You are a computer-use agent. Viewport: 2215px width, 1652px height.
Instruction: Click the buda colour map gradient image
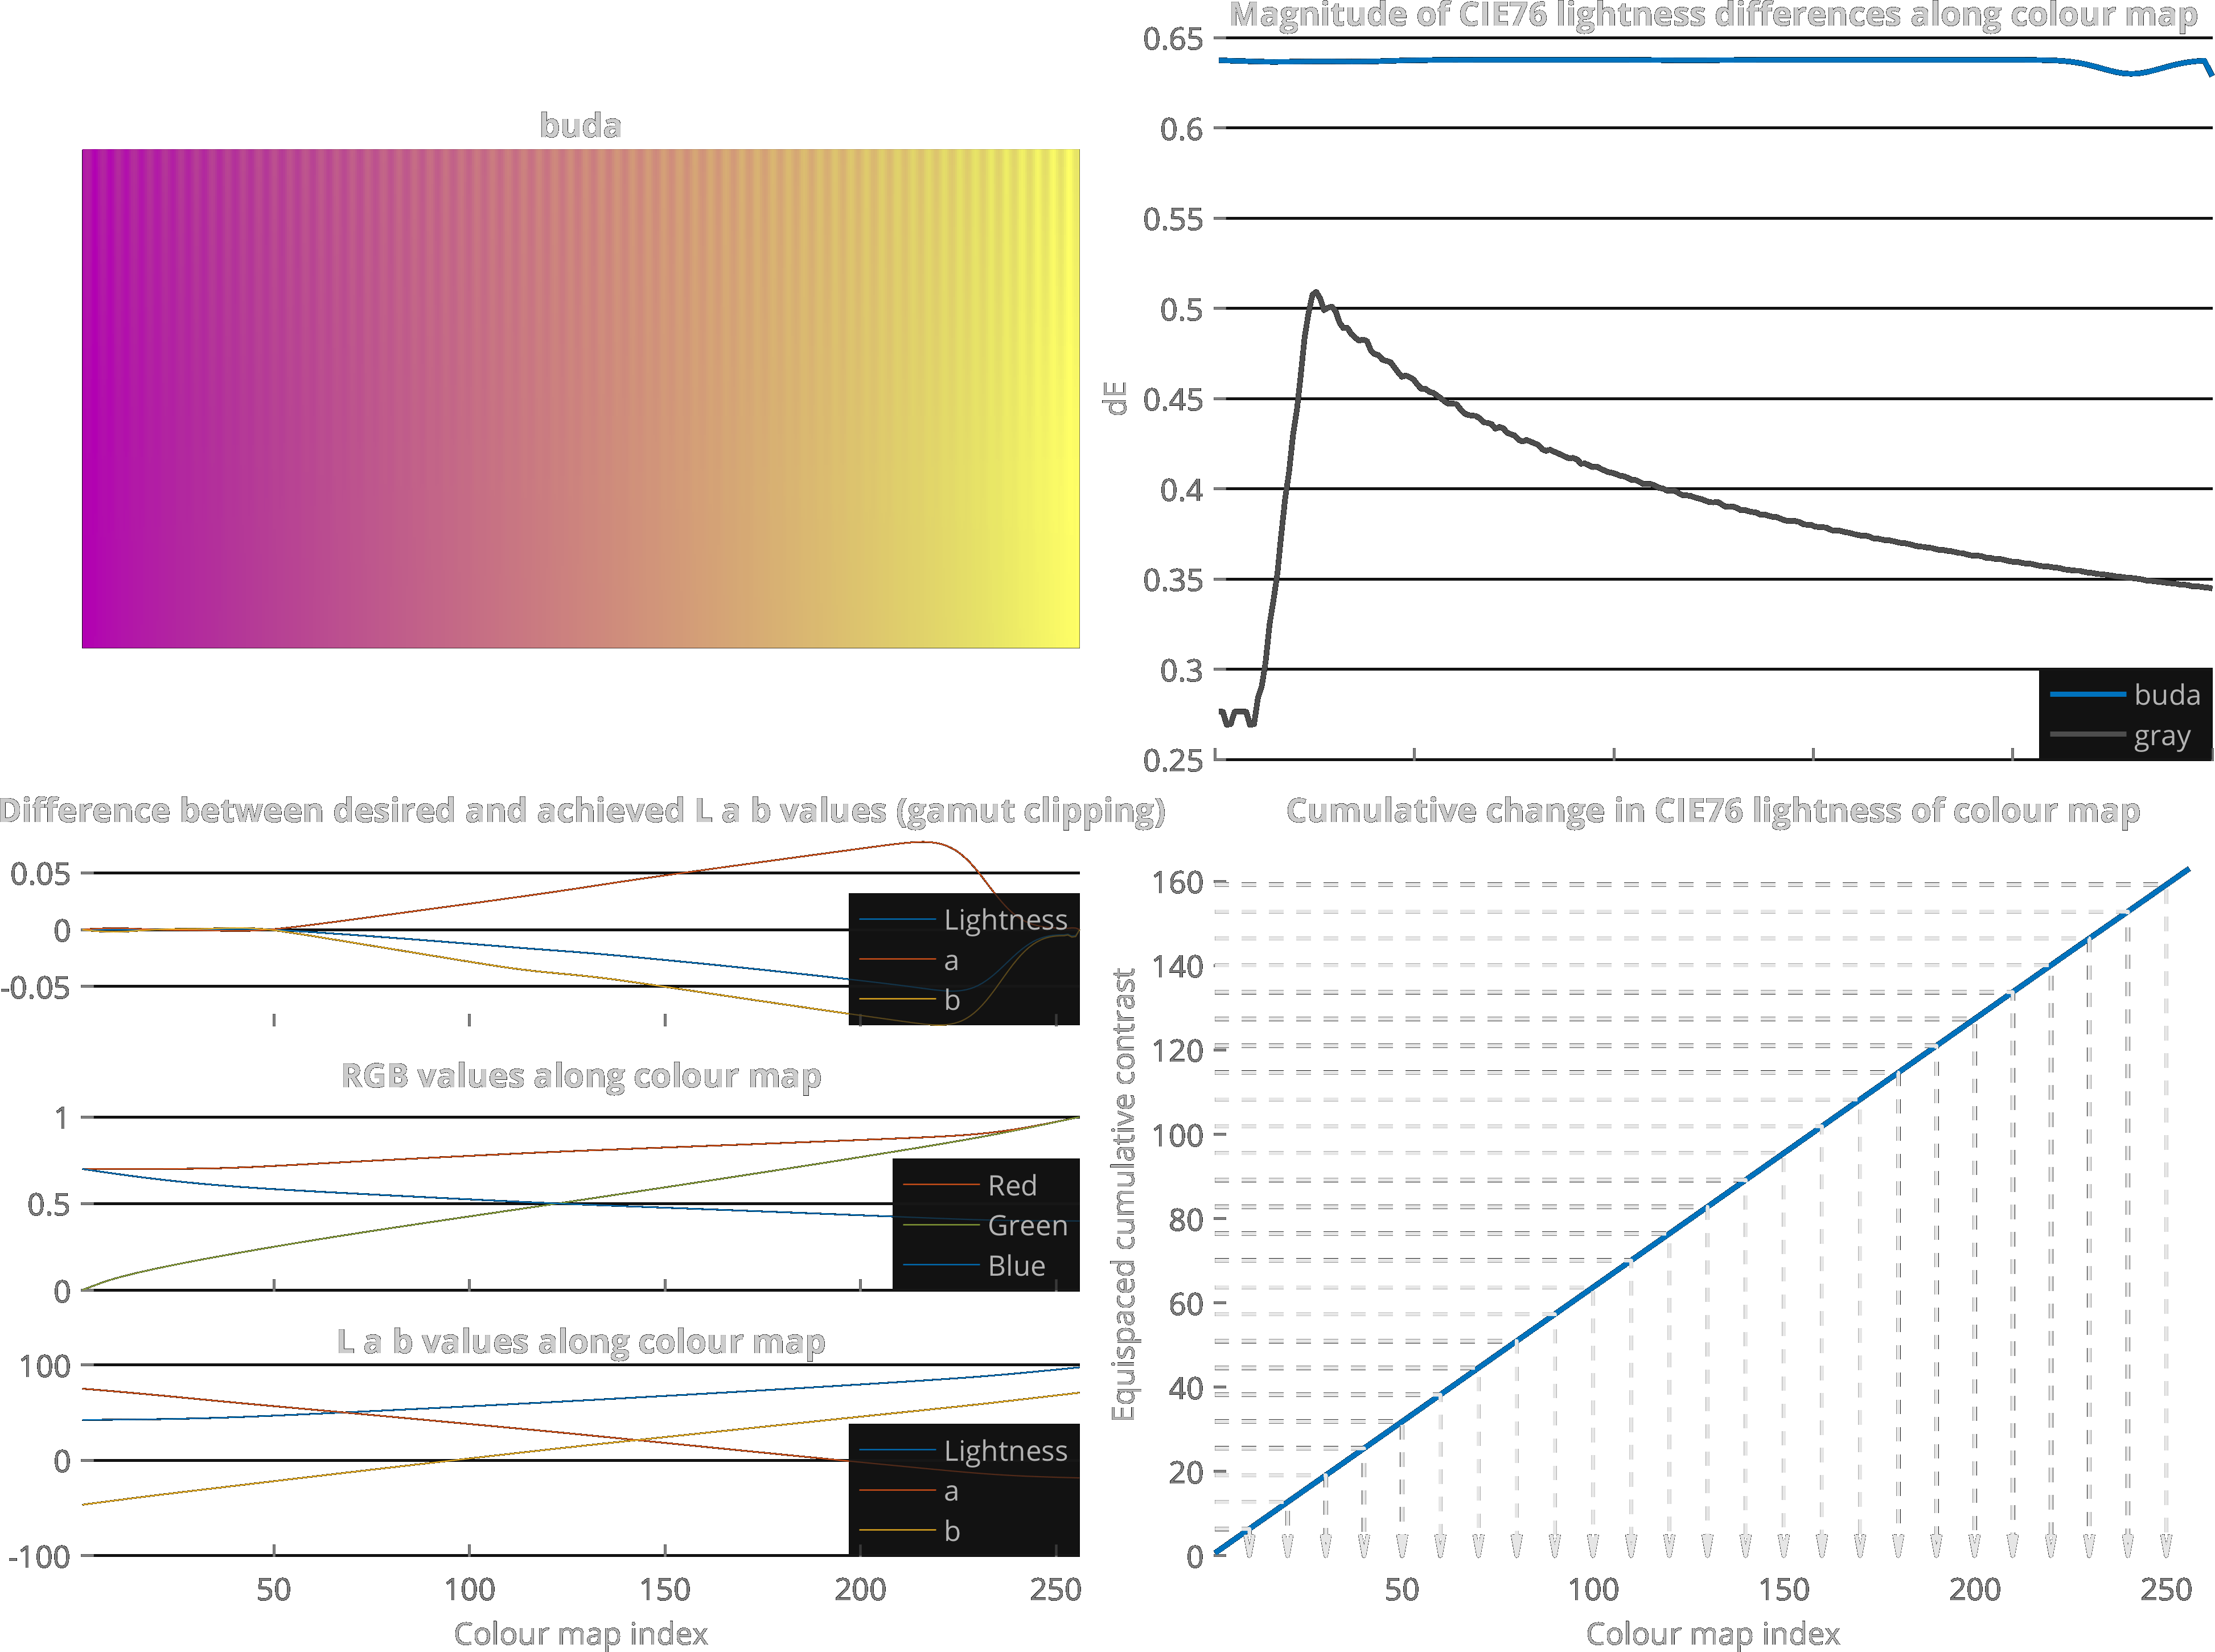point(580,398)
